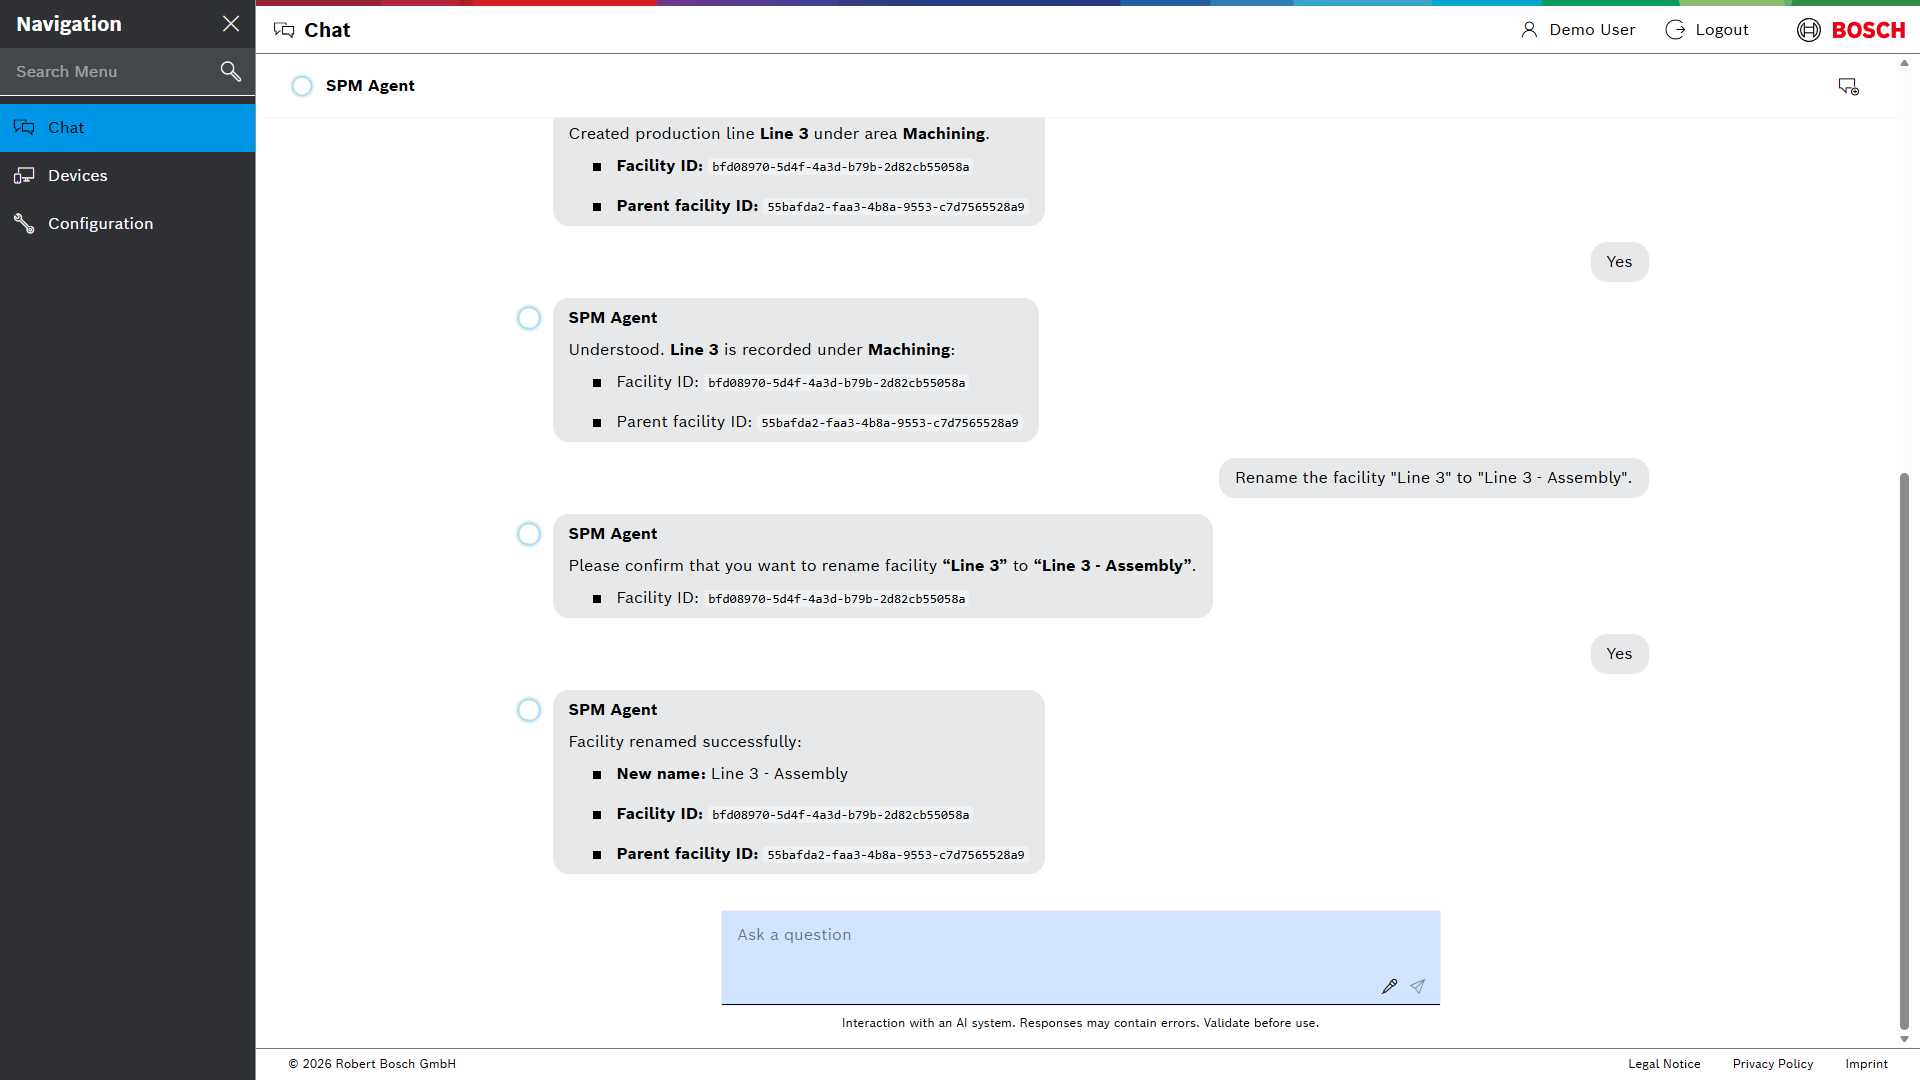Click the scrollbar up arrow
Viewport: 1920px width, 1080px height.
point(1904,63)
